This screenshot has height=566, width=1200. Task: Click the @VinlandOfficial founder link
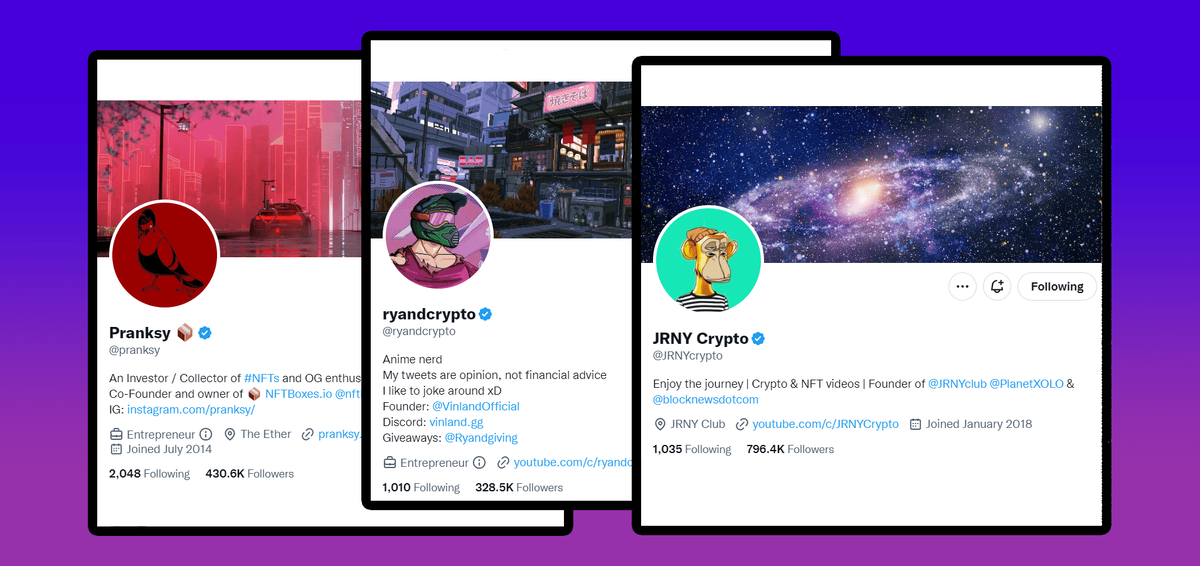coord(476,406)
